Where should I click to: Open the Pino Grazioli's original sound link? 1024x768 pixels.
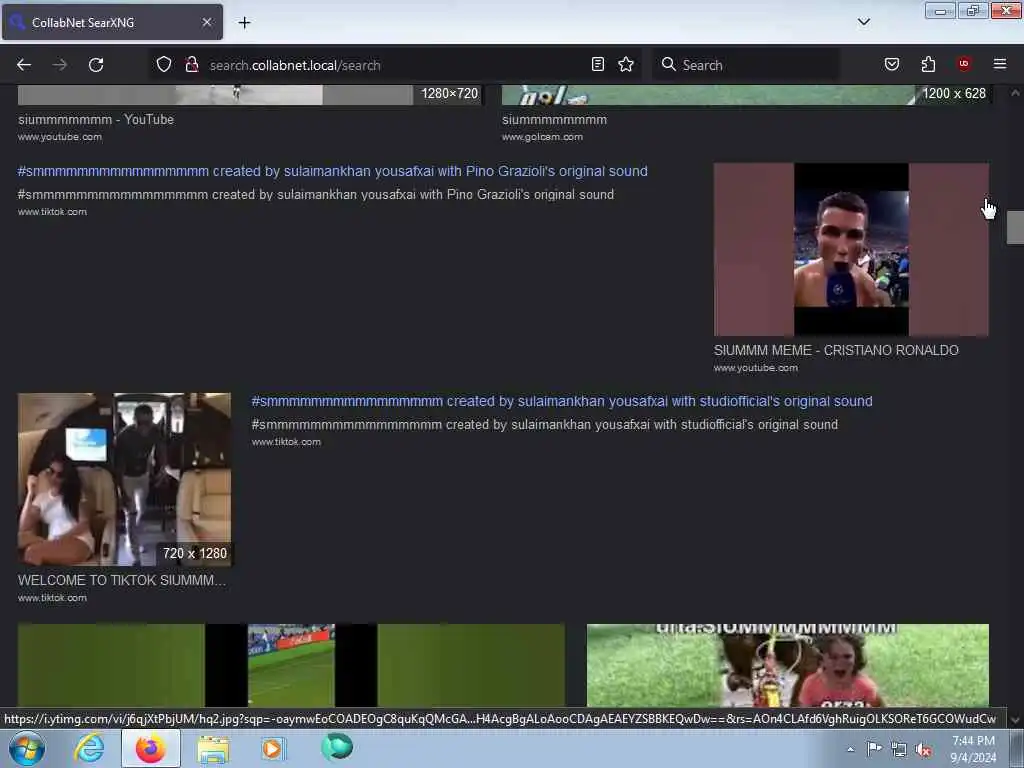pyautogui.click(x=332, y=171)
